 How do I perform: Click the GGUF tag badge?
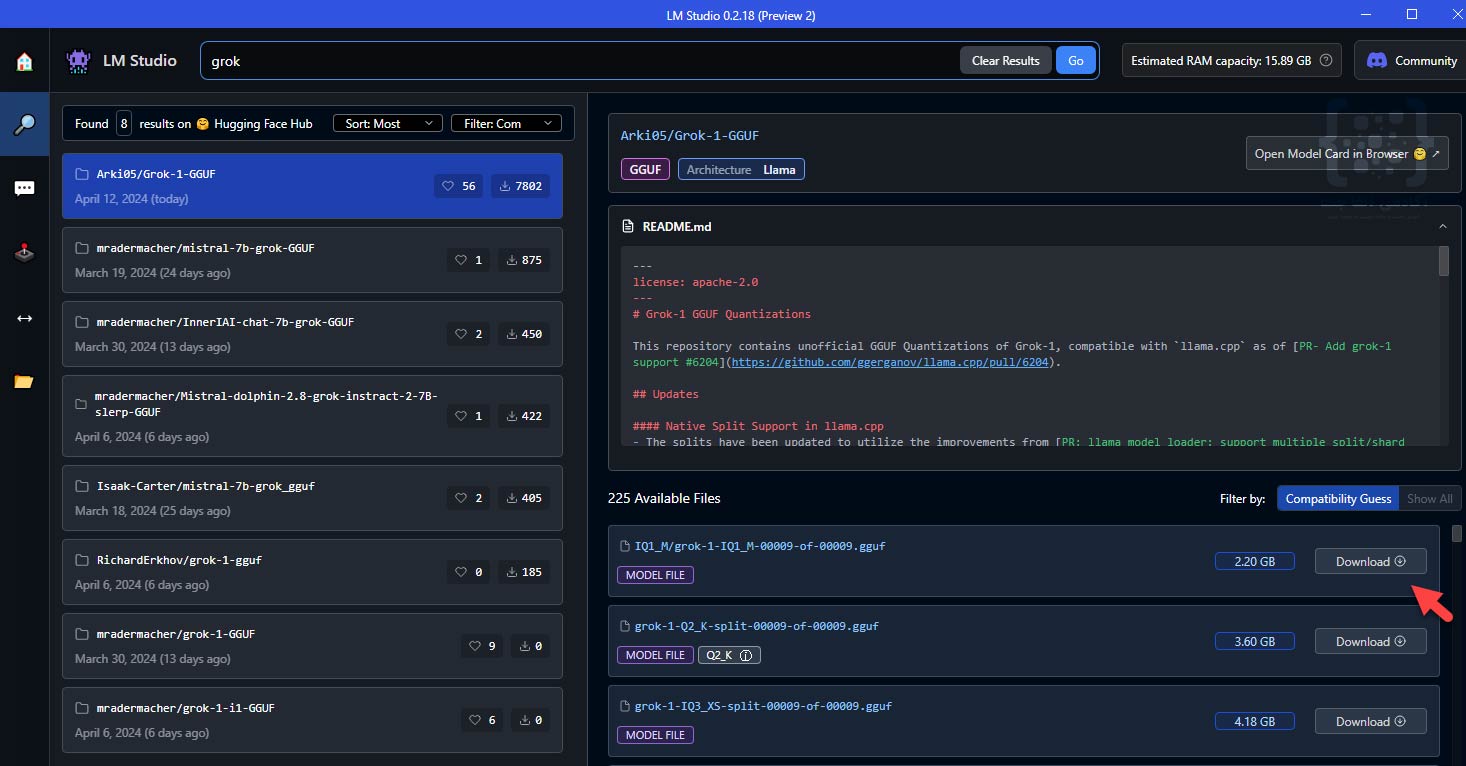point(645,170)
